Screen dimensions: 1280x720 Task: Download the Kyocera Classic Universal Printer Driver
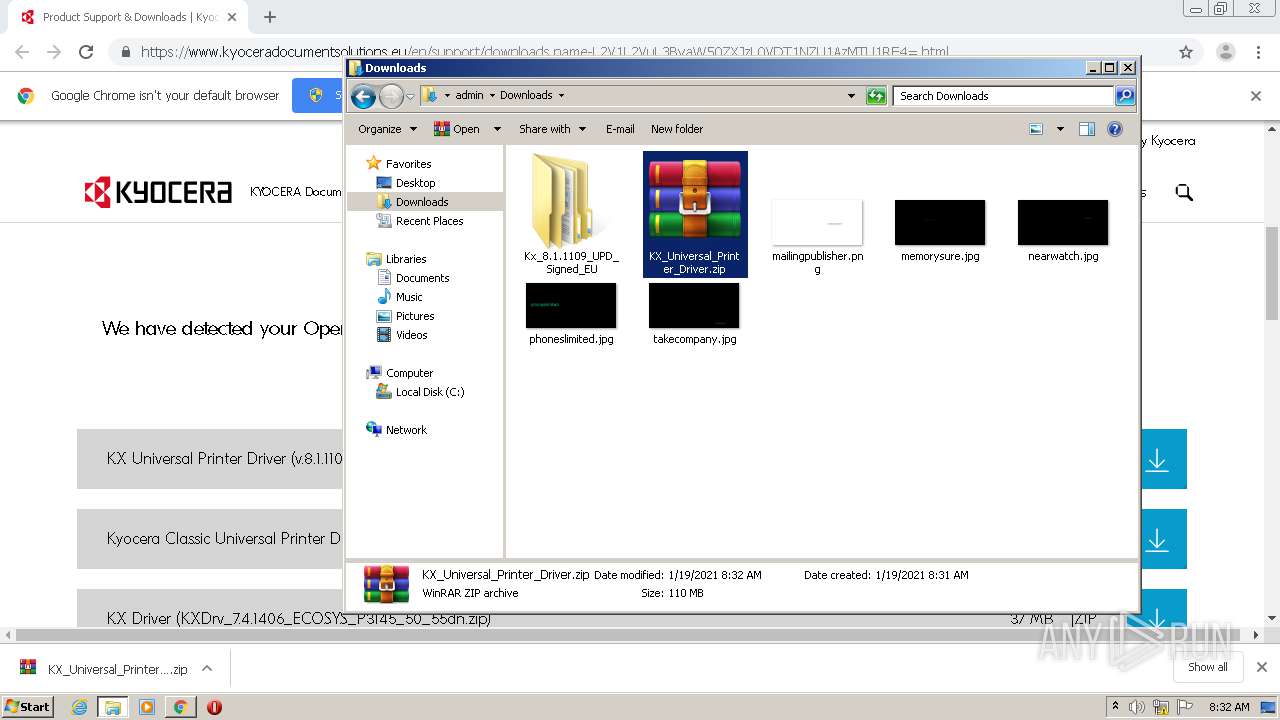click(1158, 539)
